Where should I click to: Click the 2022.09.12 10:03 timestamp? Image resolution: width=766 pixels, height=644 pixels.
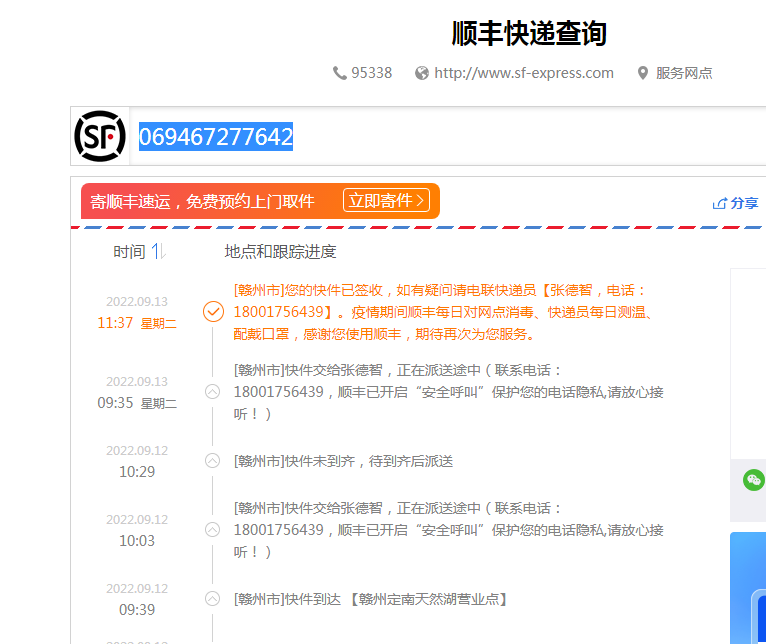[137, 530]
